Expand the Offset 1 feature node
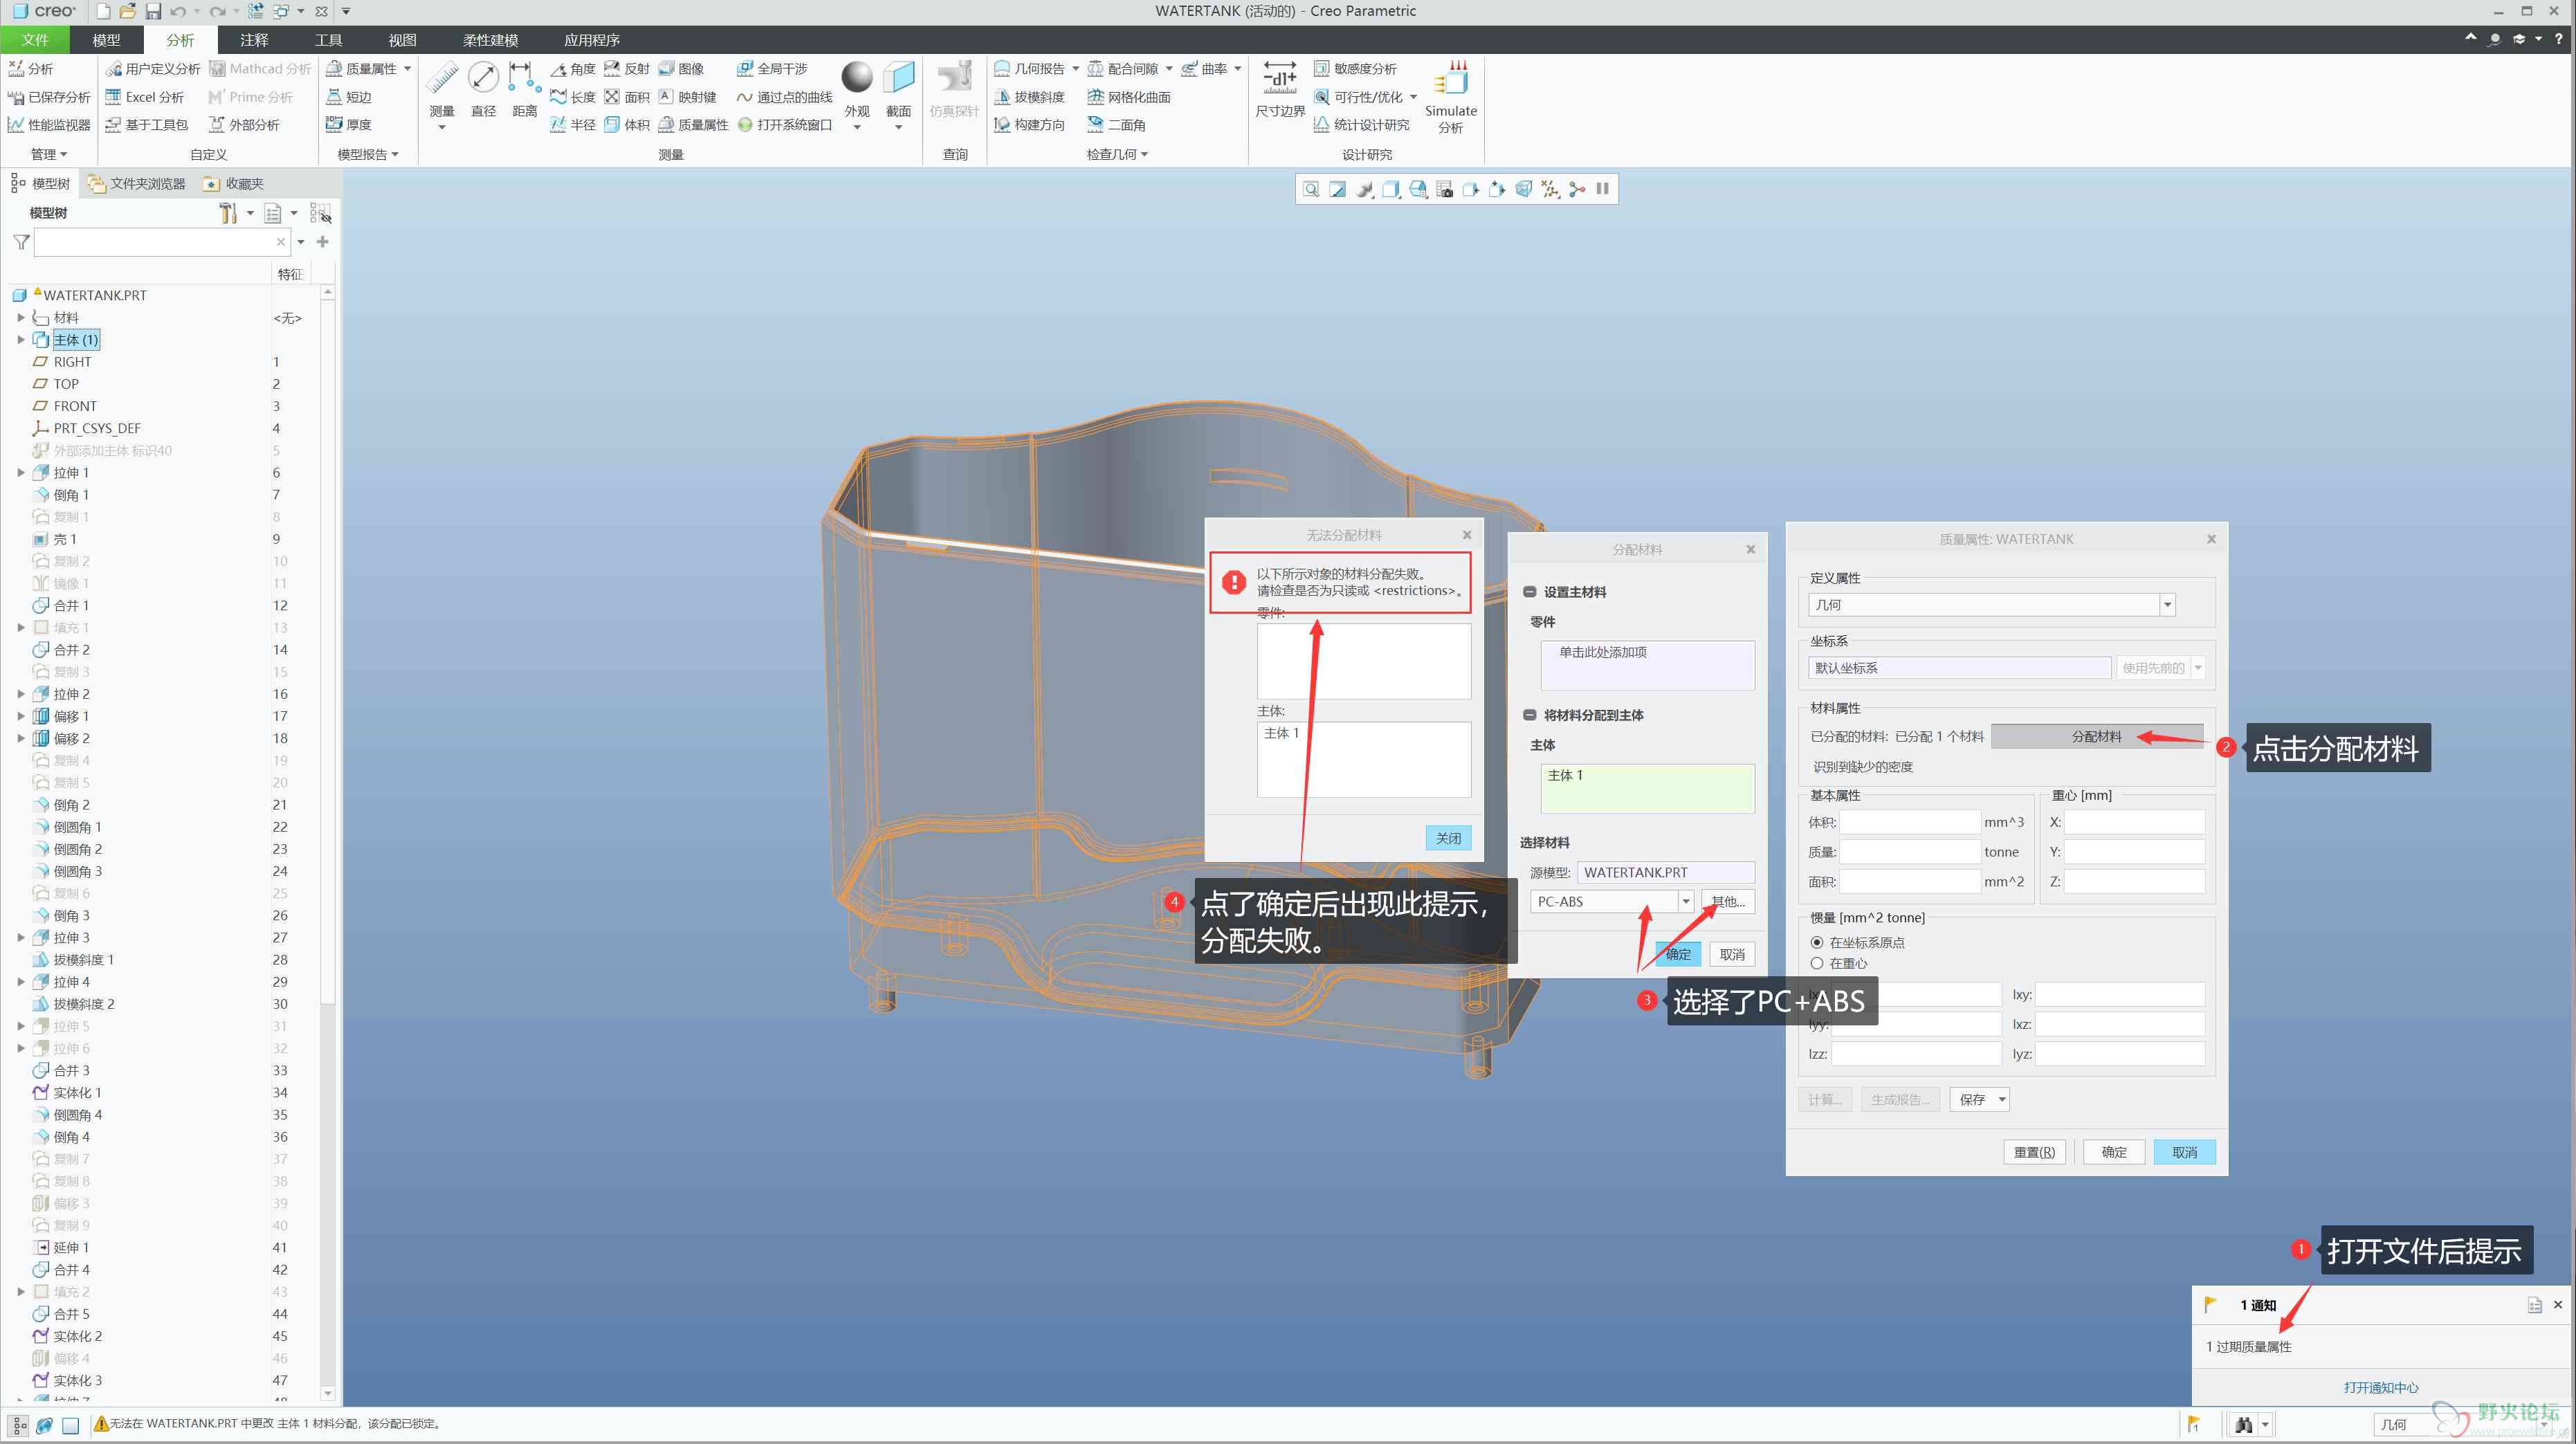Viewport: 2576px width, 1444px height. (20, 716)
